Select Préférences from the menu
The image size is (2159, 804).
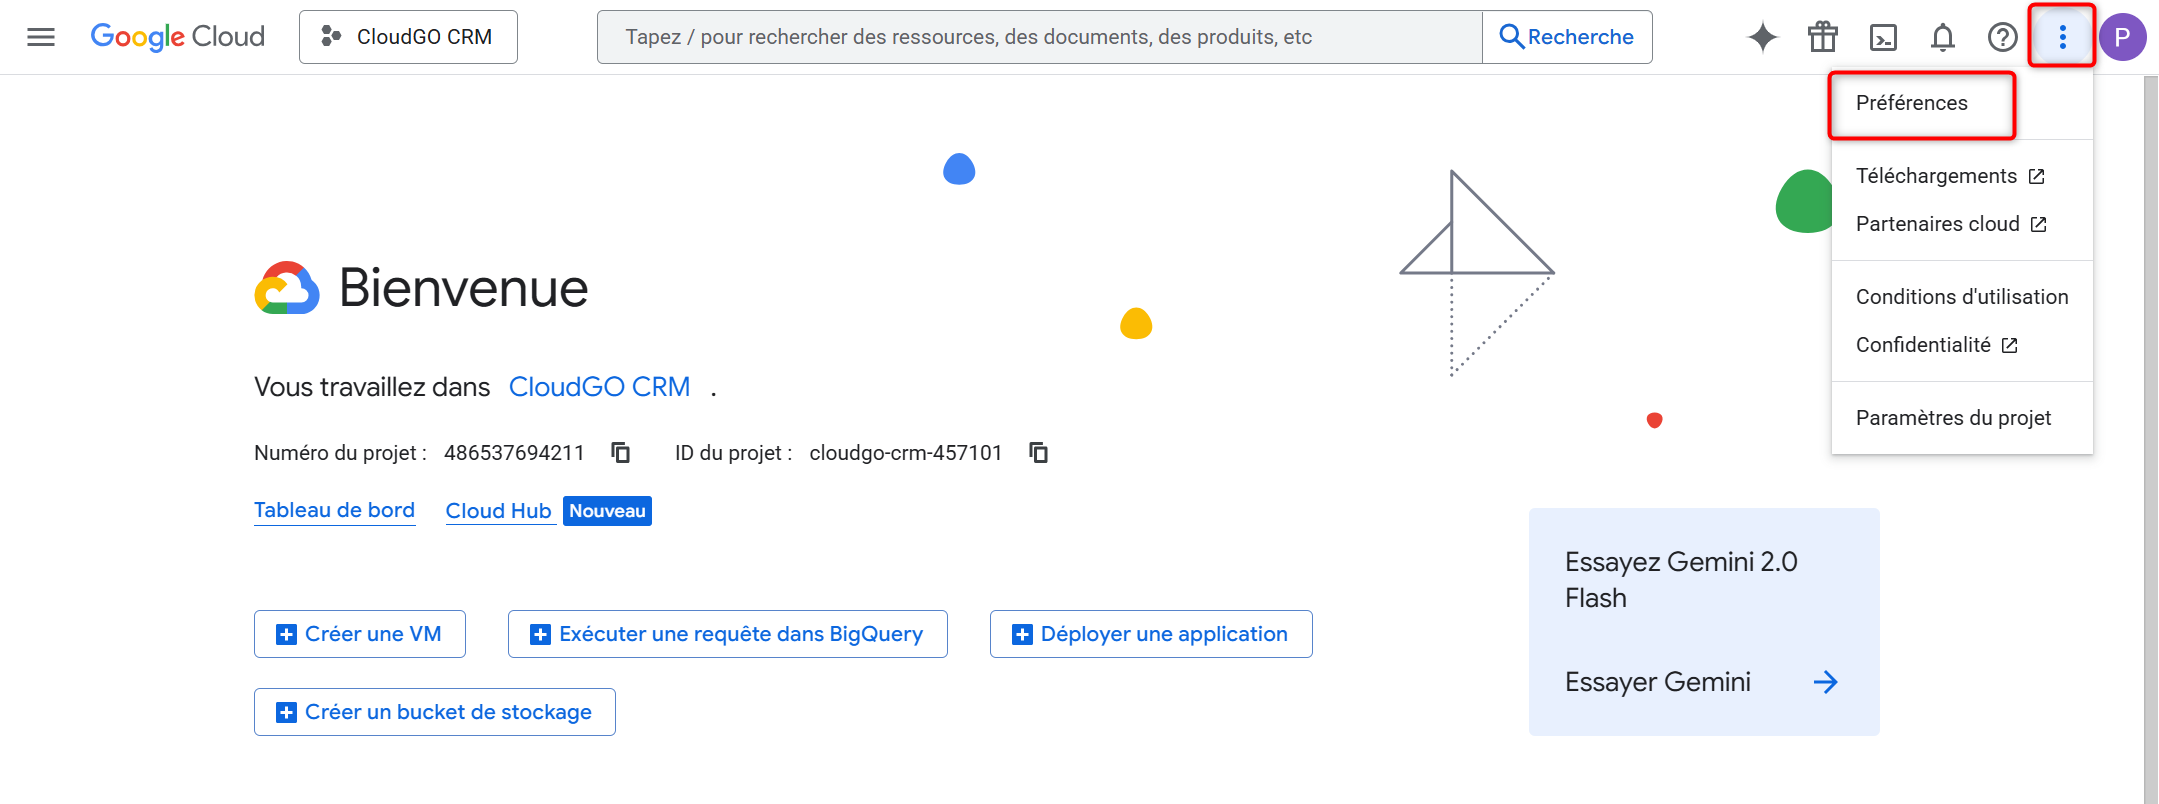coord(1911,103)
